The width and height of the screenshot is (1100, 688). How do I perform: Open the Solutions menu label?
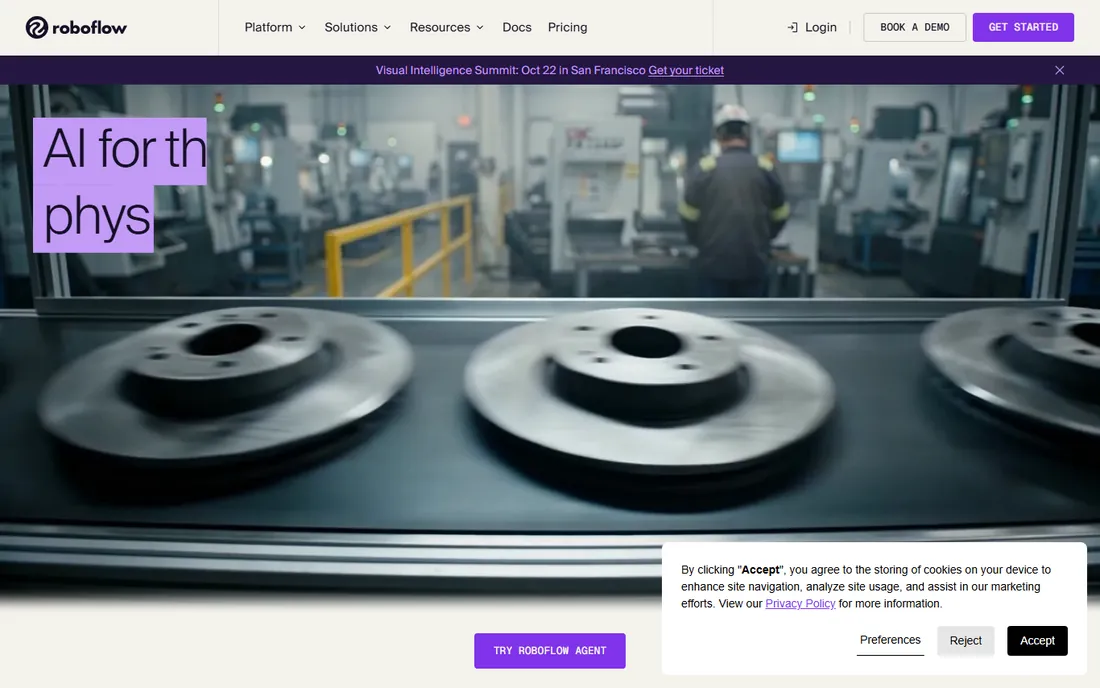pos(351,27)
